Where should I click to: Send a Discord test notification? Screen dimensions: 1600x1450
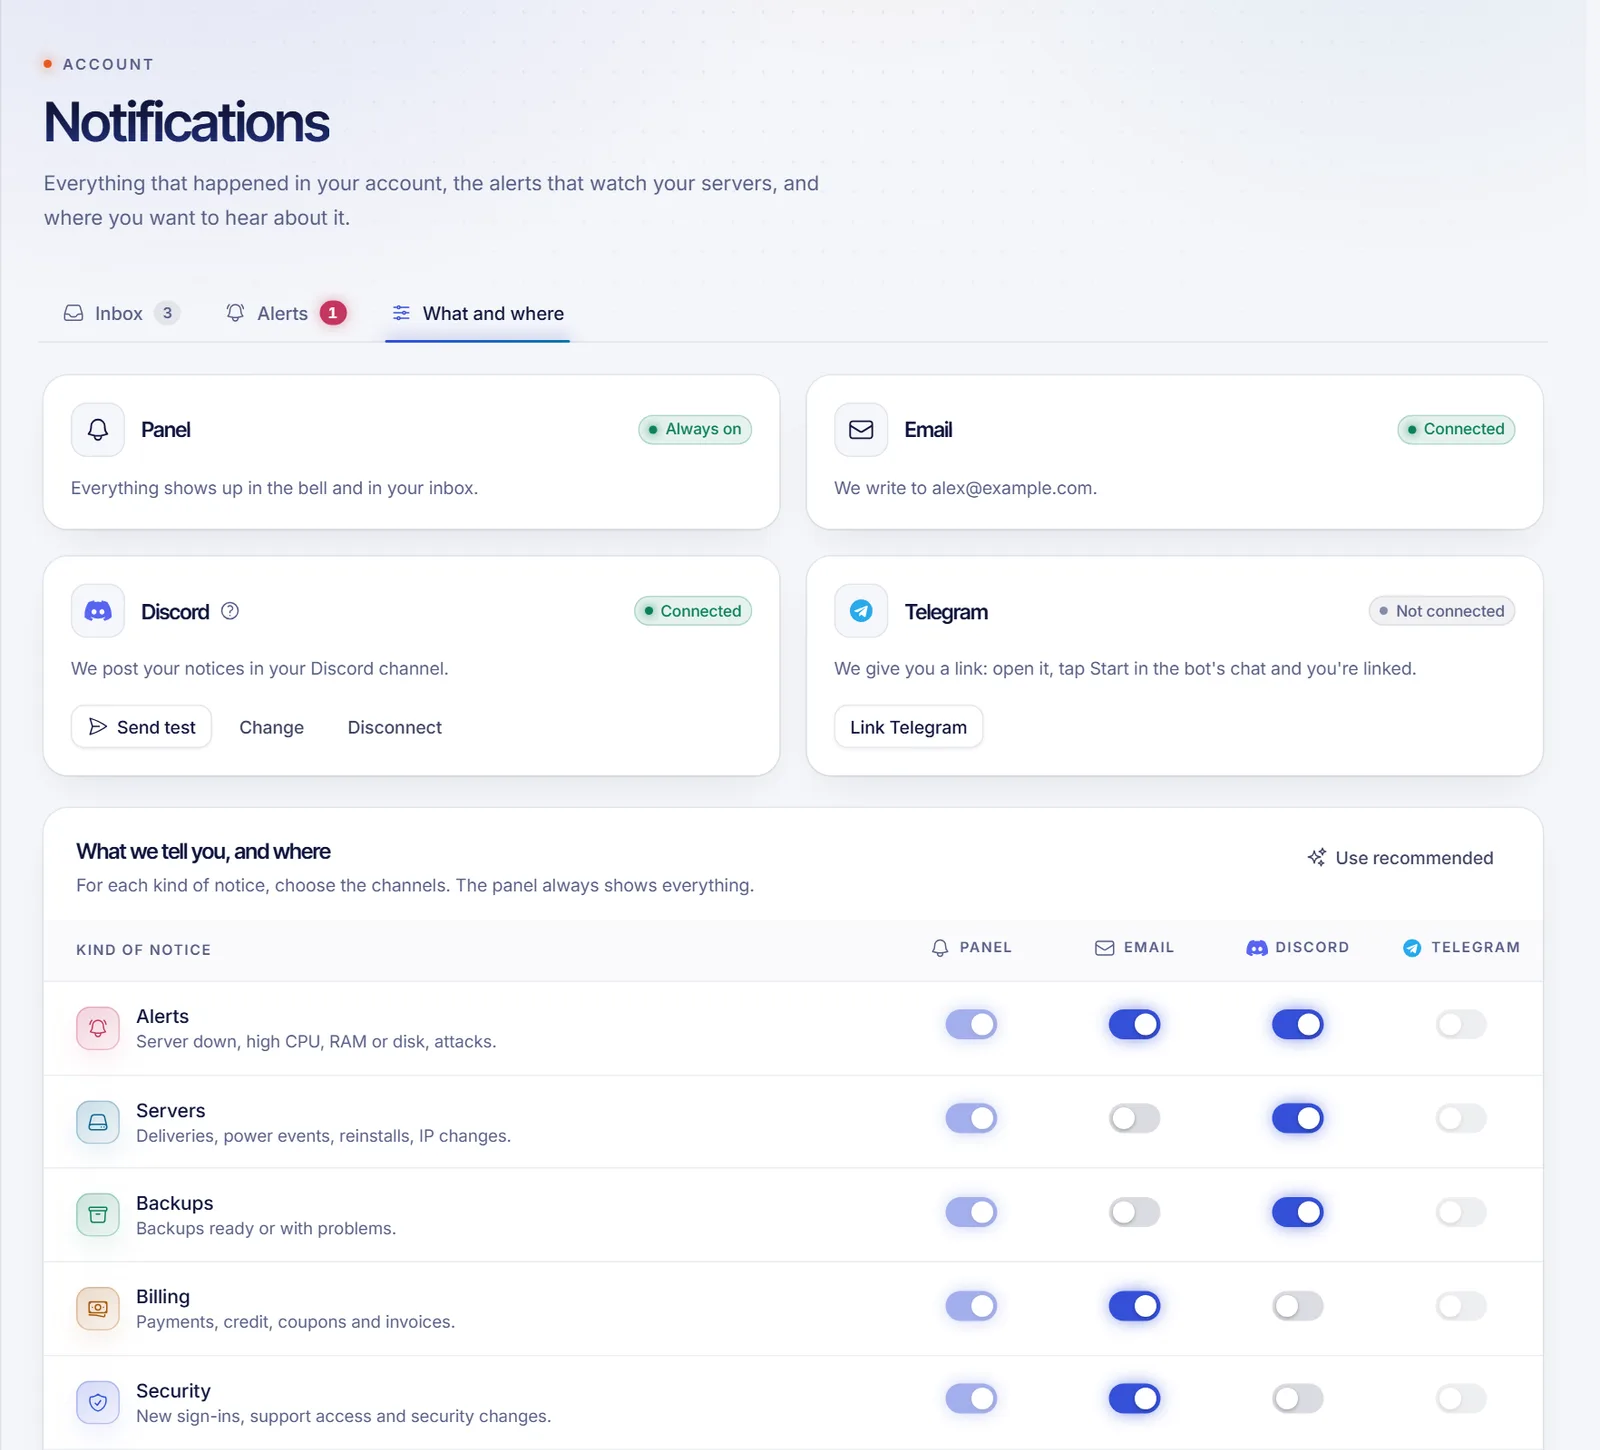(141, 727)
